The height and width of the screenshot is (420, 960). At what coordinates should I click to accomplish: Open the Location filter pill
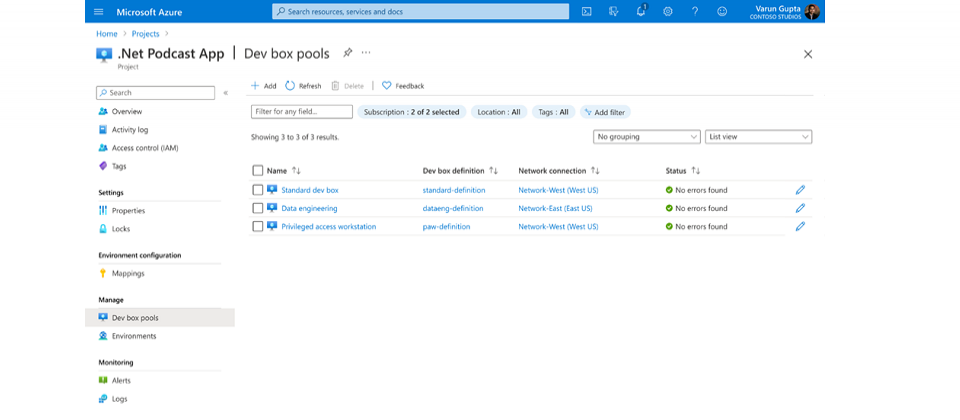pyautogui.click(x=498, y=112)
